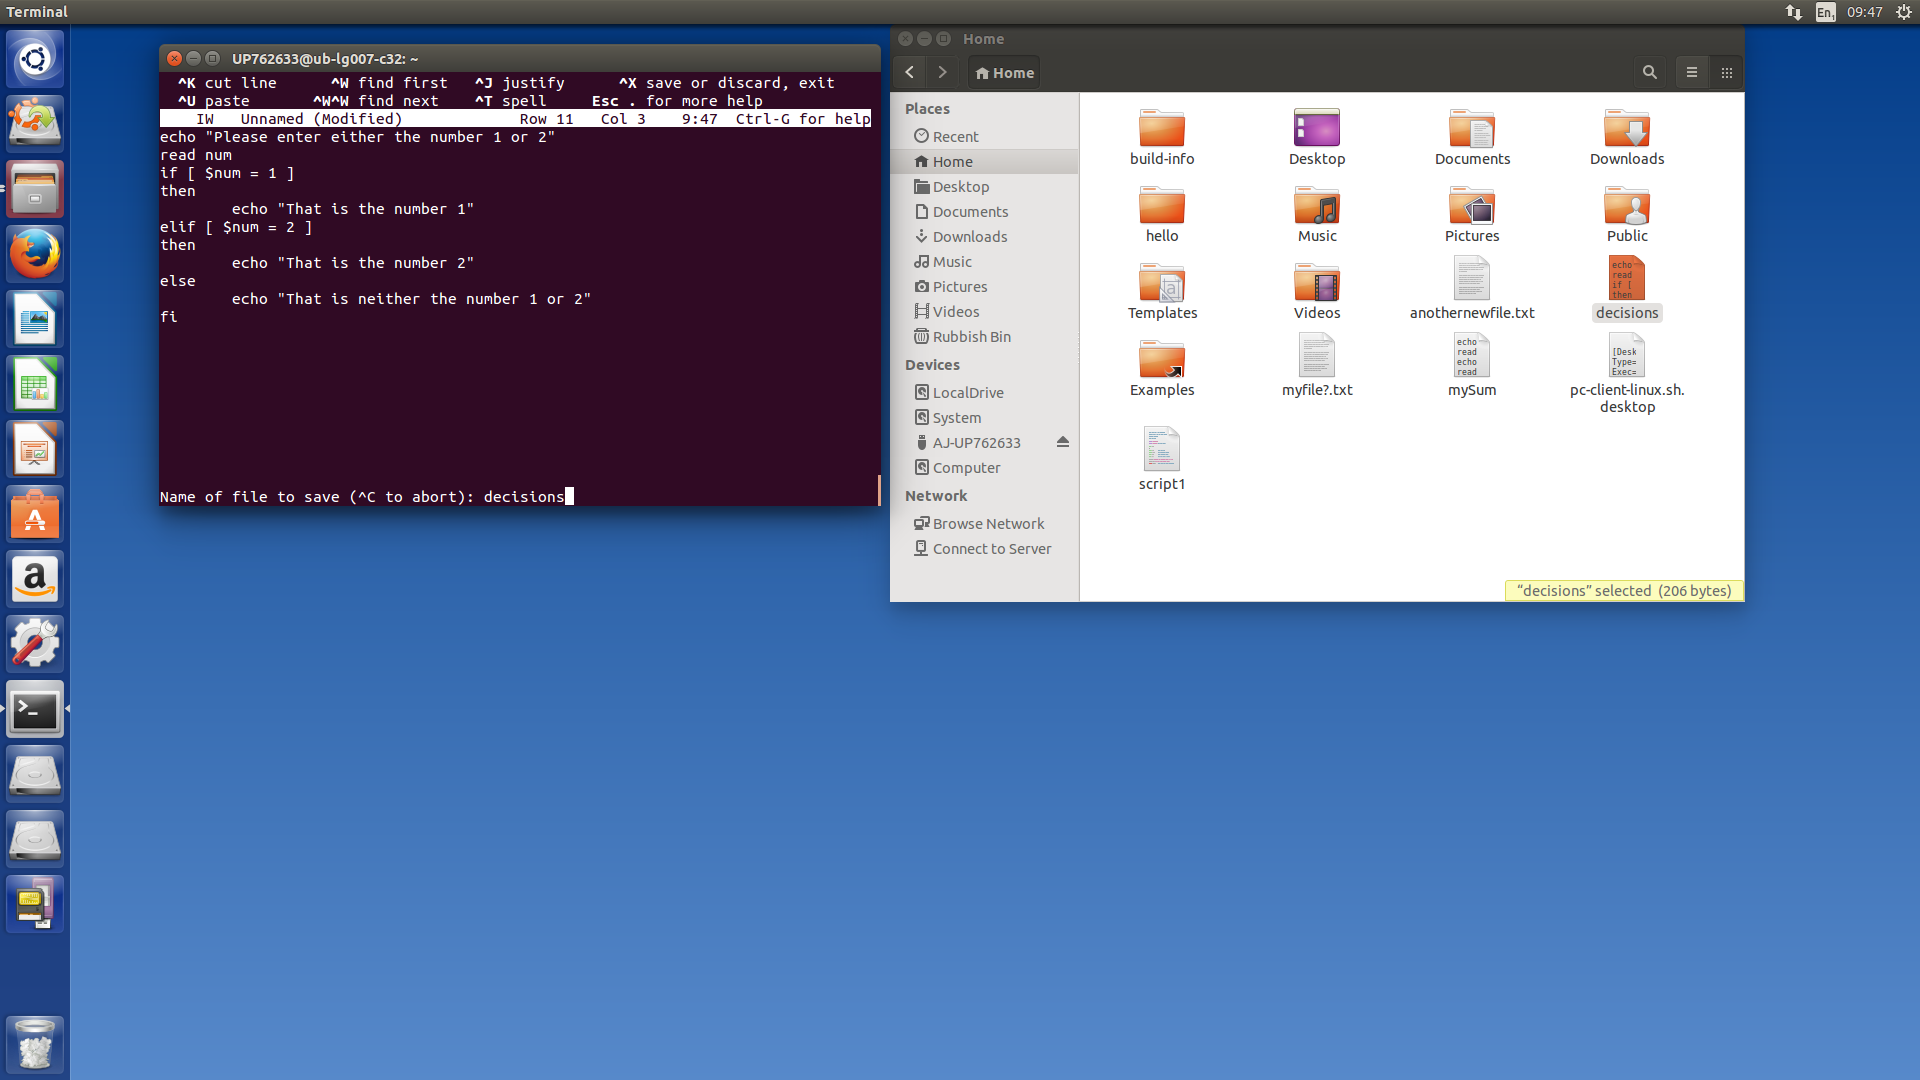Screen dimensions: 1920x1080
Task: Click the Home path button
Action: click(1005, 72)
